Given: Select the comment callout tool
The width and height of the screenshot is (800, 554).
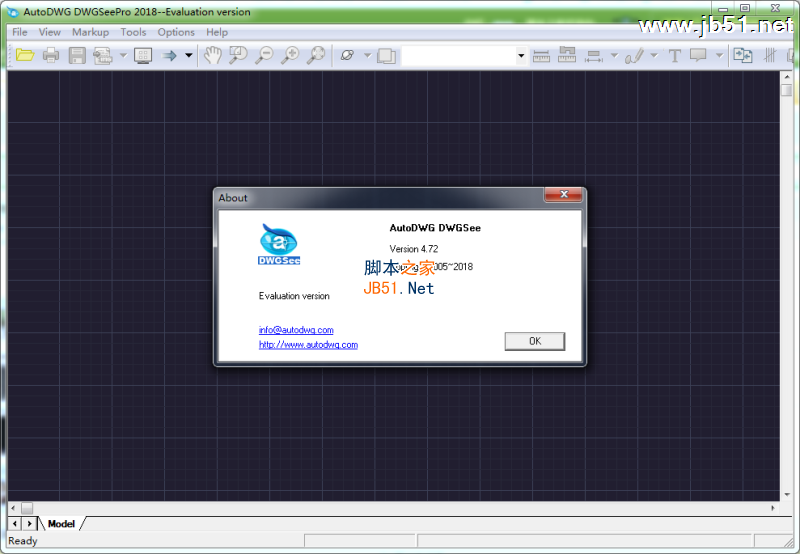Looking at the screenshot, I should pos(698,55).
